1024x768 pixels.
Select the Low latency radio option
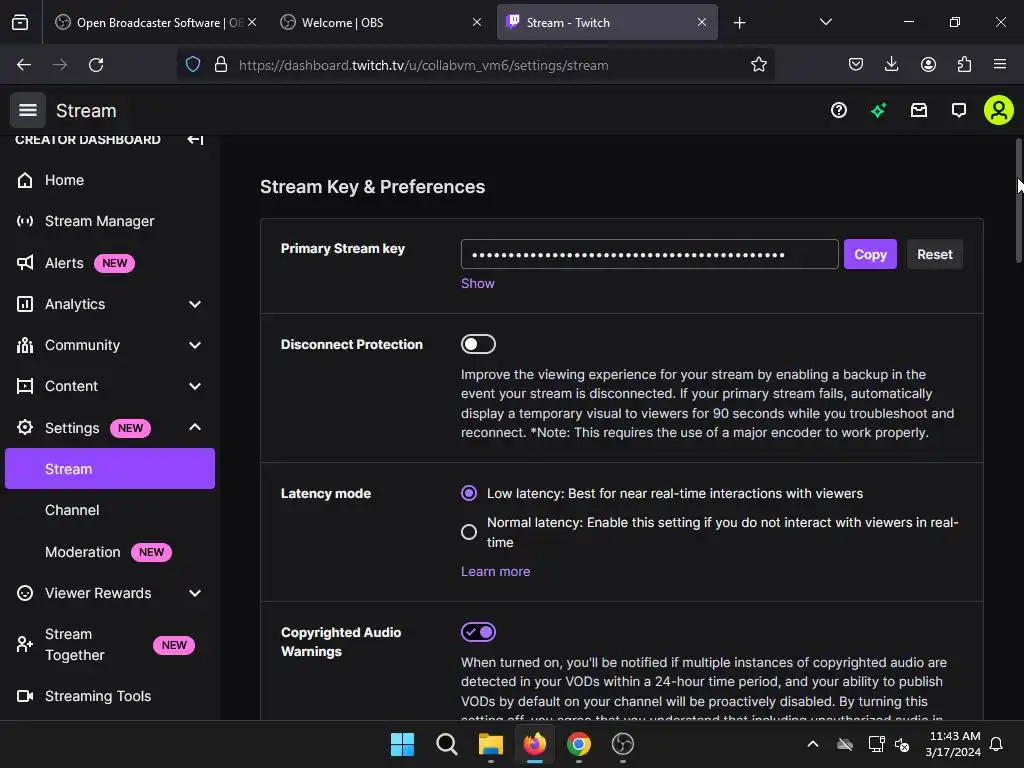pos(469,493)
